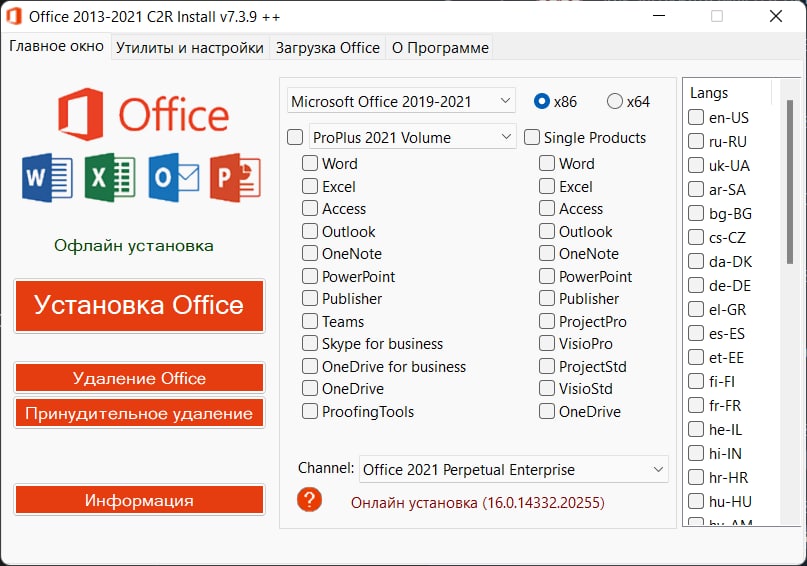This screenshot has height=566, width=807.
Task: Click the Langs list vertical scrollbar
Action: tap(789, 300)
